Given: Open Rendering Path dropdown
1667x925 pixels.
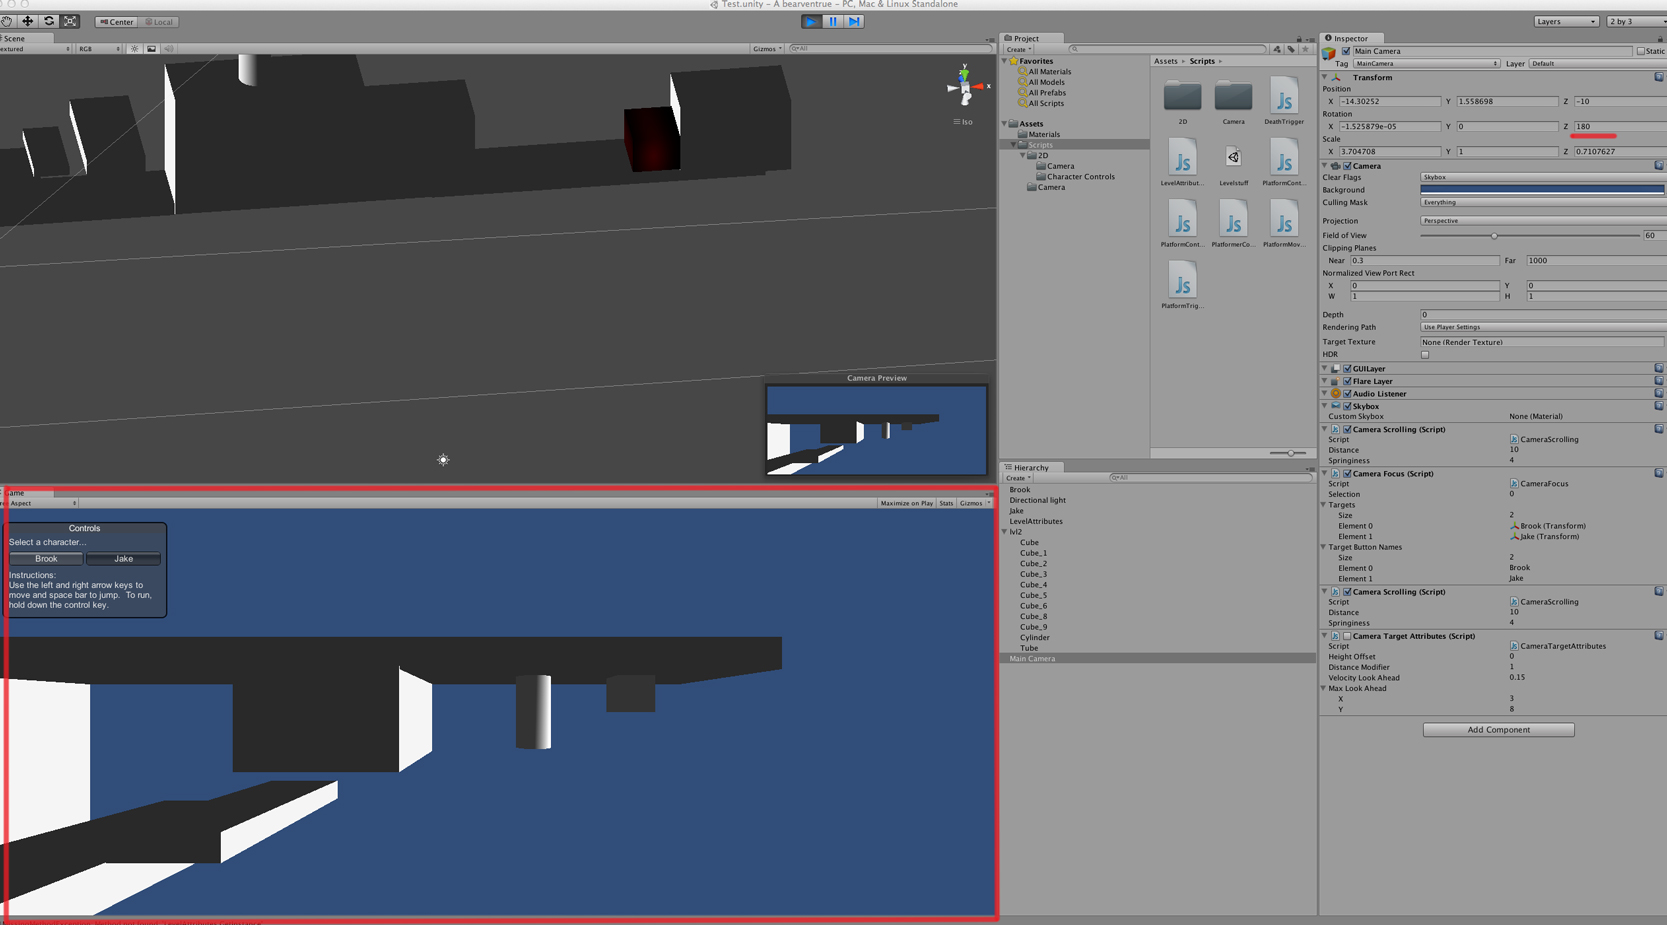Looking at the screenshot, I should pyautogui.click(x=1543, y=327).
